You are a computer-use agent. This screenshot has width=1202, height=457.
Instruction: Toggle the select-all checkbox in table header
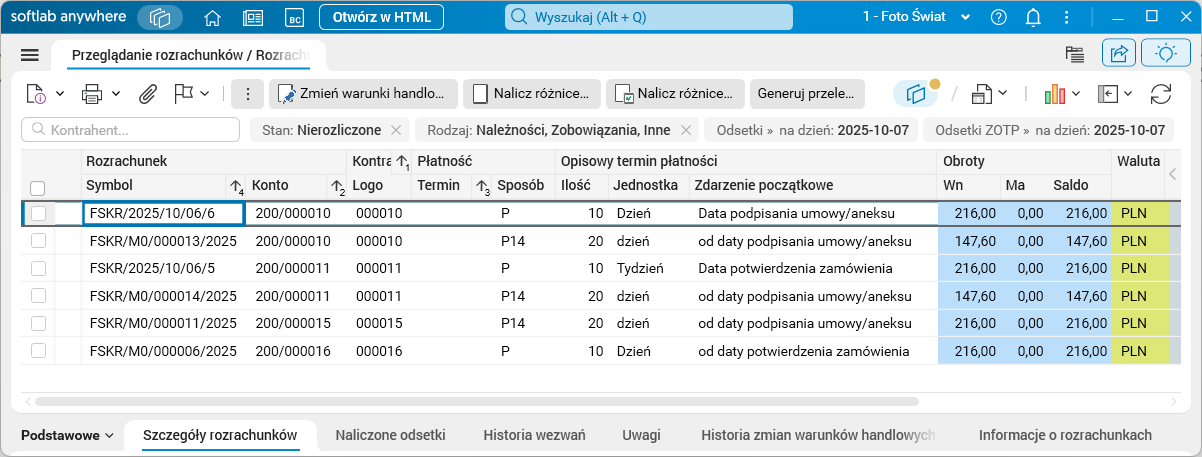tap(38, 187)
